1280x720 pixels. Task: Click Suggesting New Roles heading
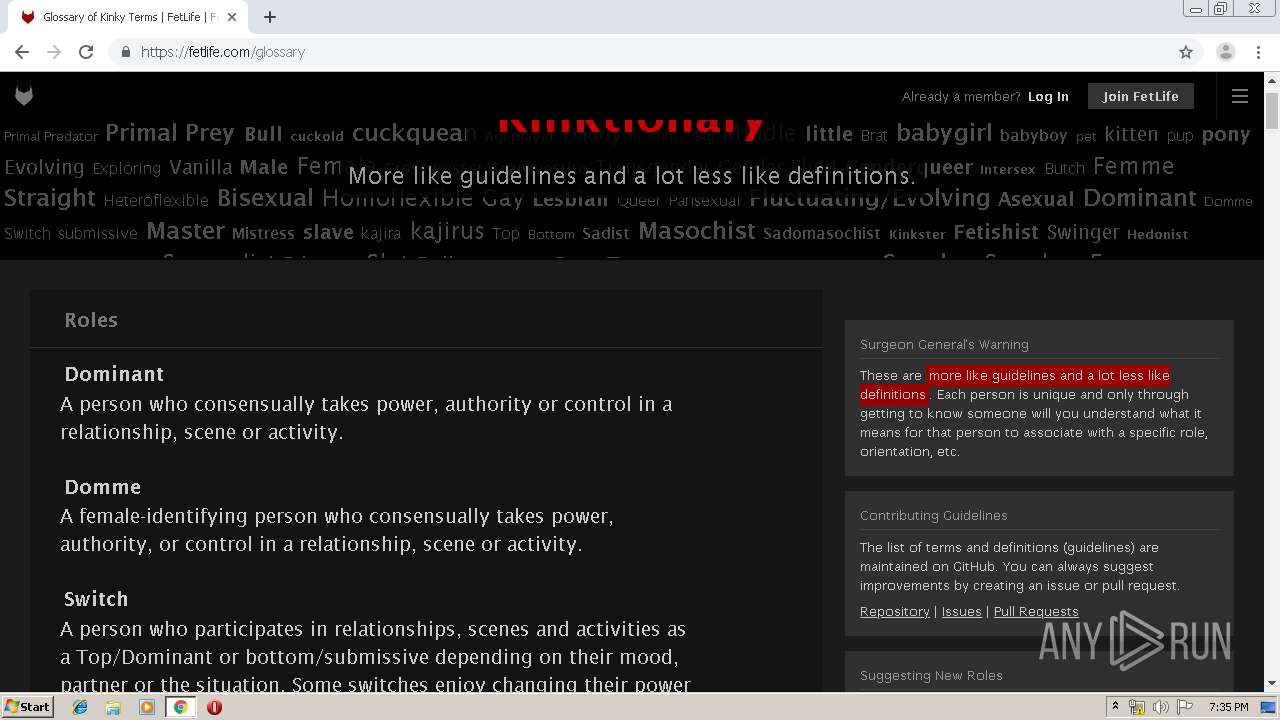point(931,676)
